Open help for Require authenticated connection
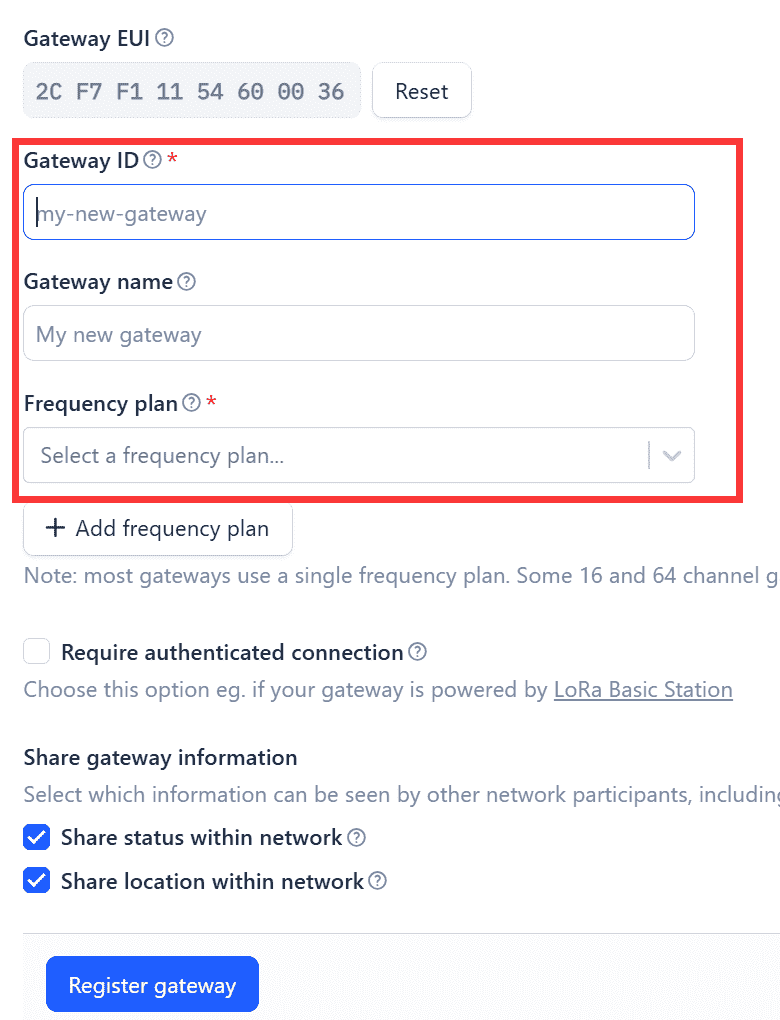The image size is (780, 1020). (418, 652)
